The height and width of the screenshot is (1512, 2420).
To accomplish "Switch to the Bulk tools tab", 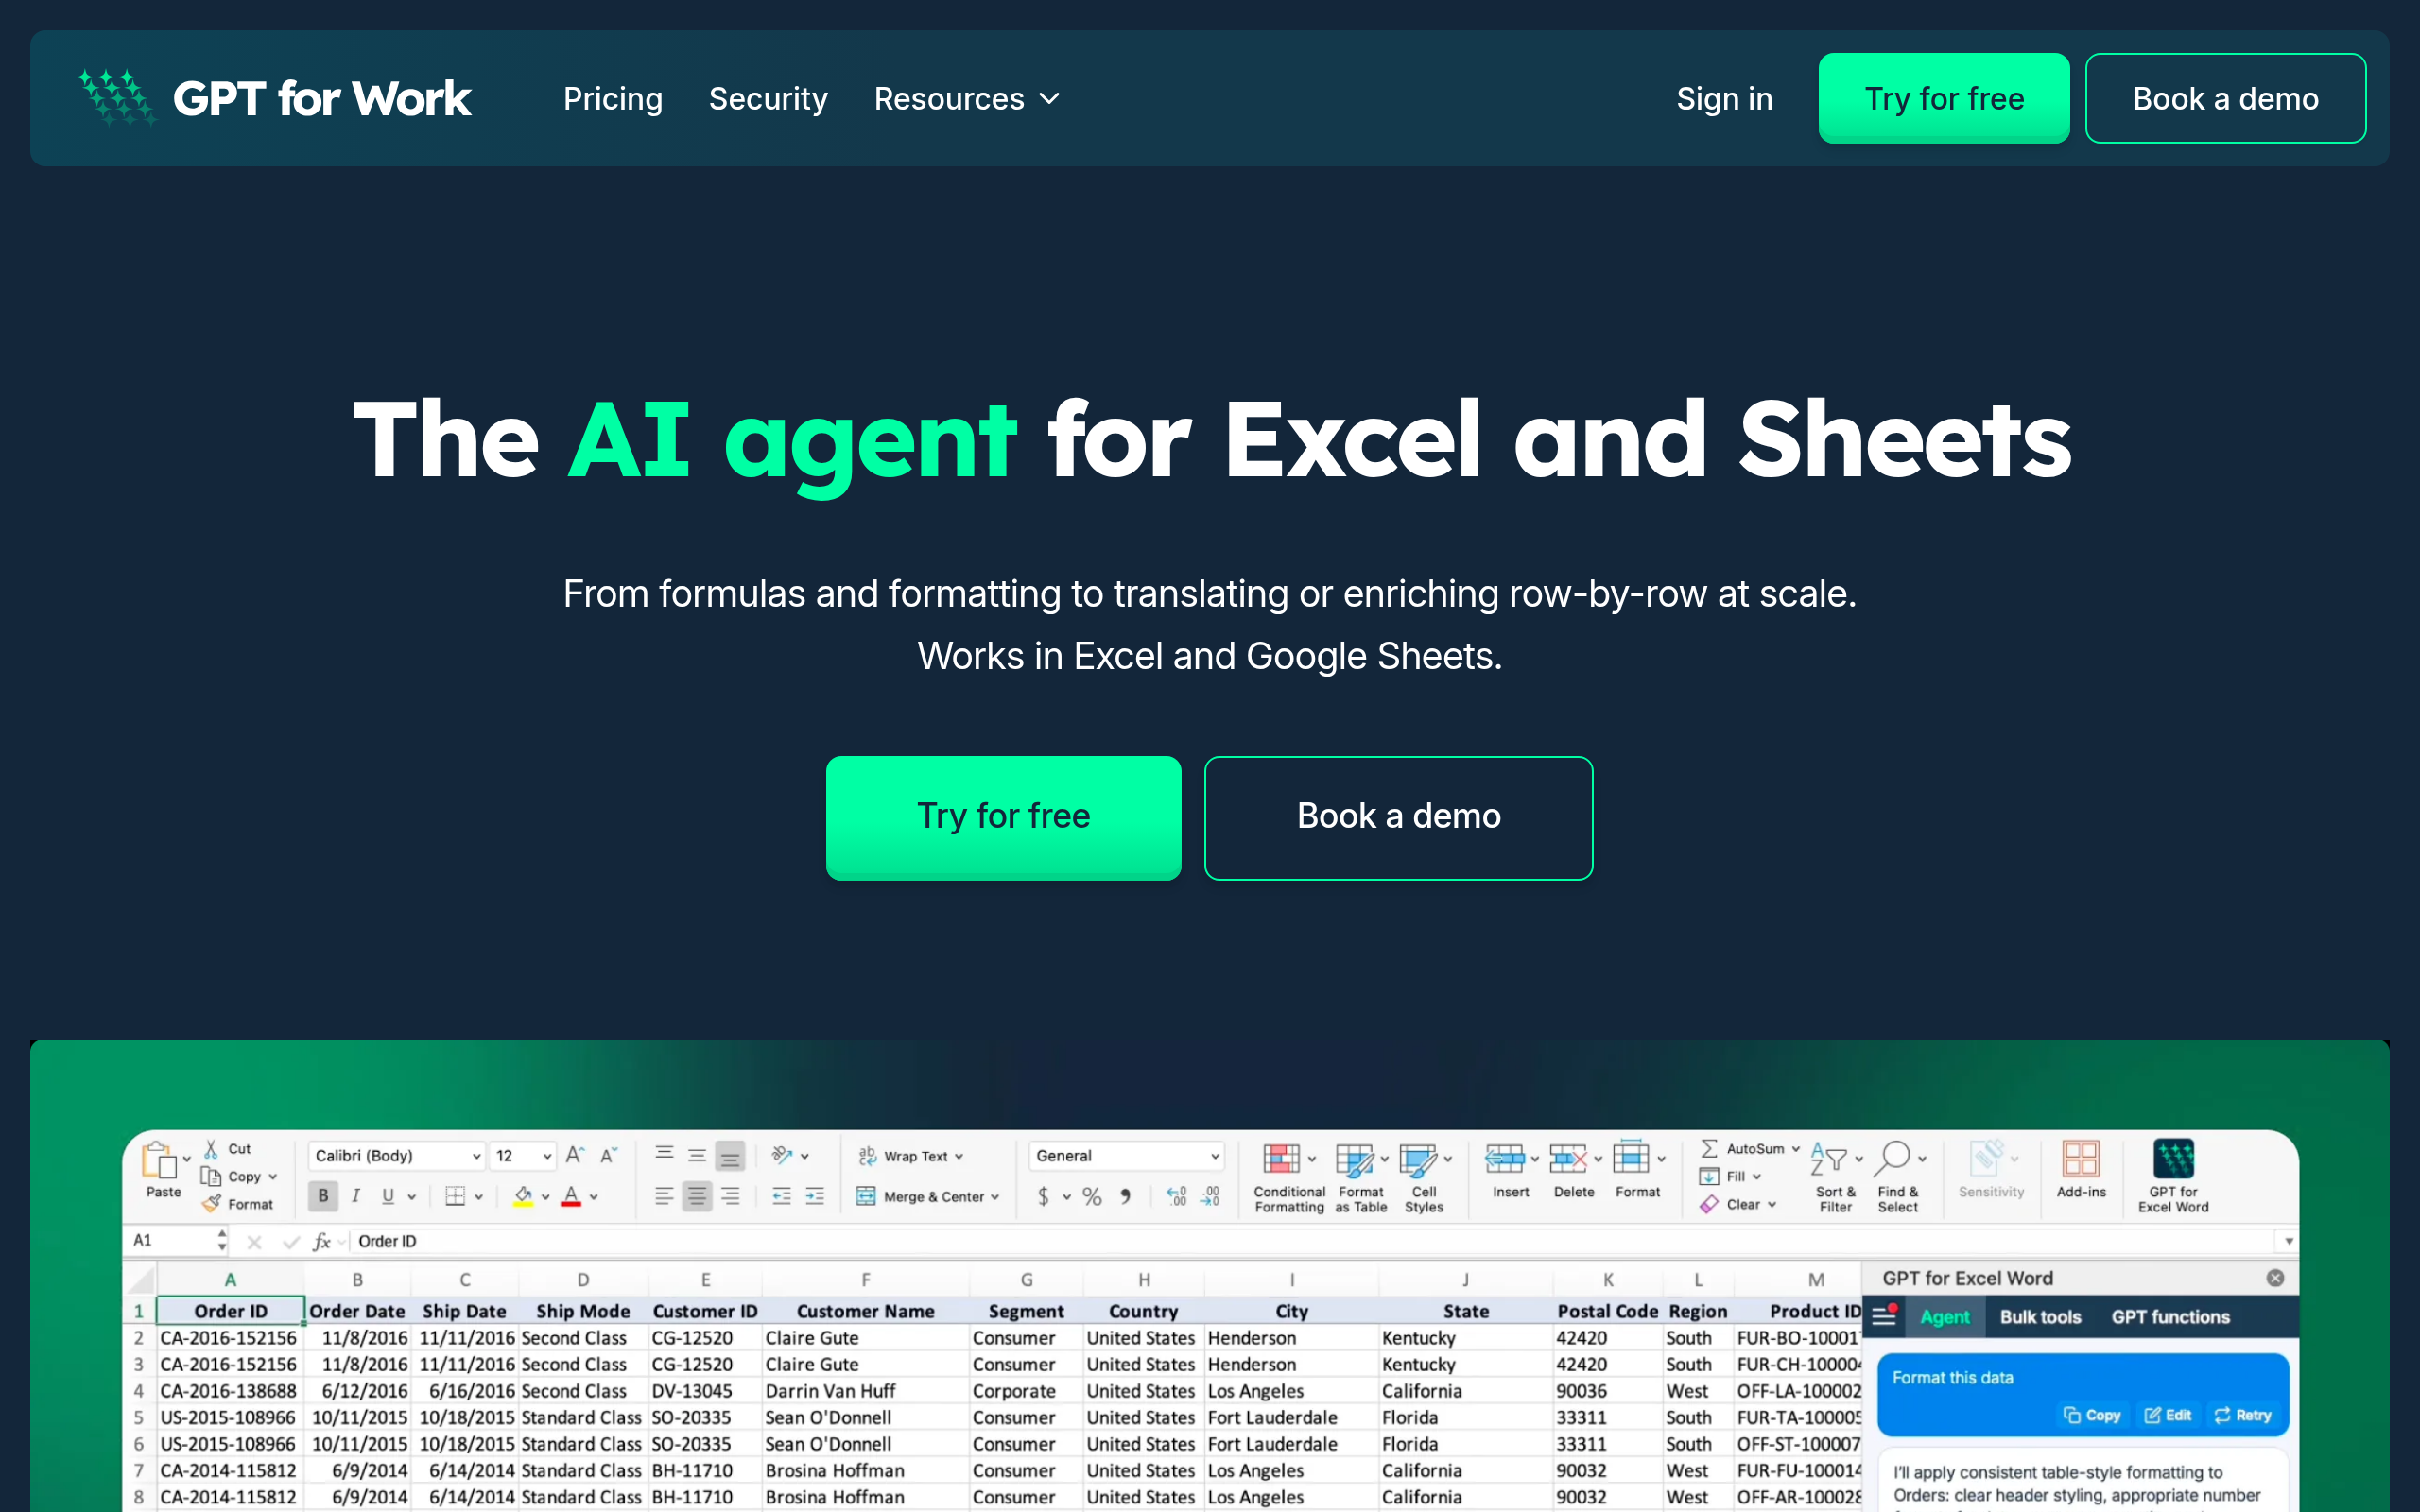I will 2040,1317.
